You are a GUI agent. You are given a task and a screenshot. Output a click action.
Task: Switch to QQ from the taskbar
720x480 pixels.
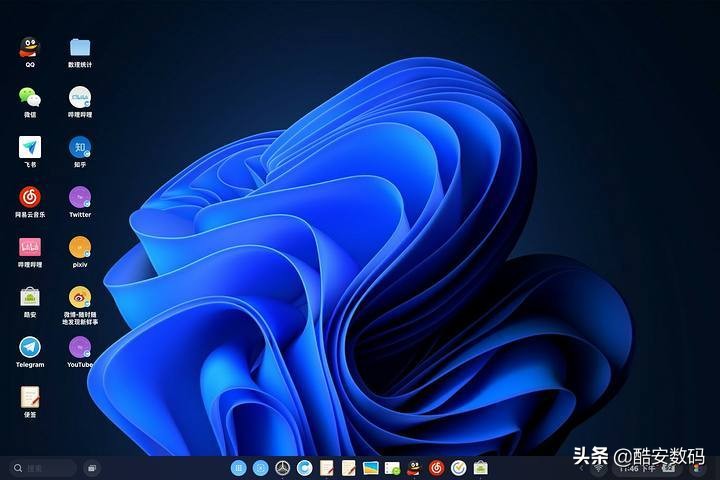coord(414,468)
